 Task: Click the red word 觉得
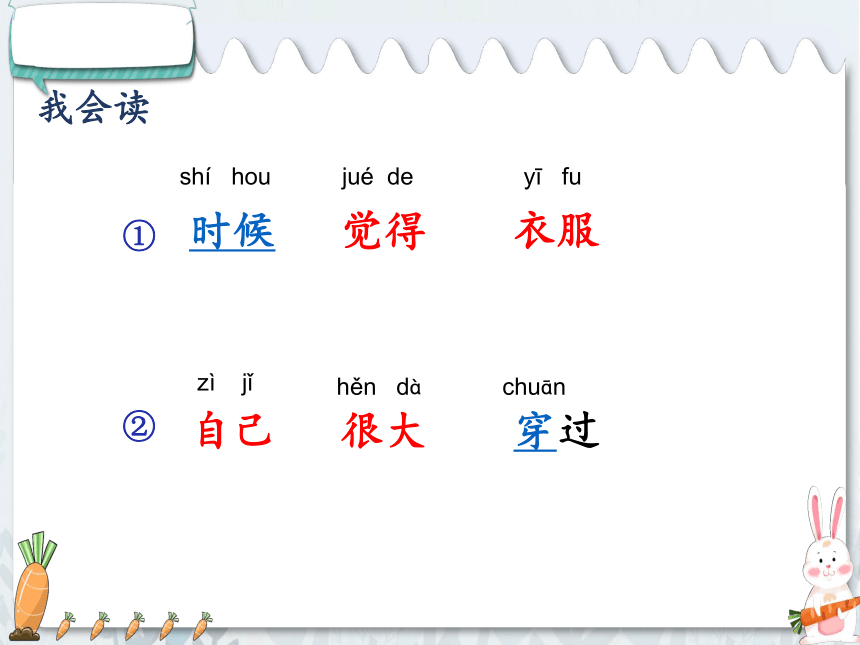pyautogui.click(x=384, y=230)
